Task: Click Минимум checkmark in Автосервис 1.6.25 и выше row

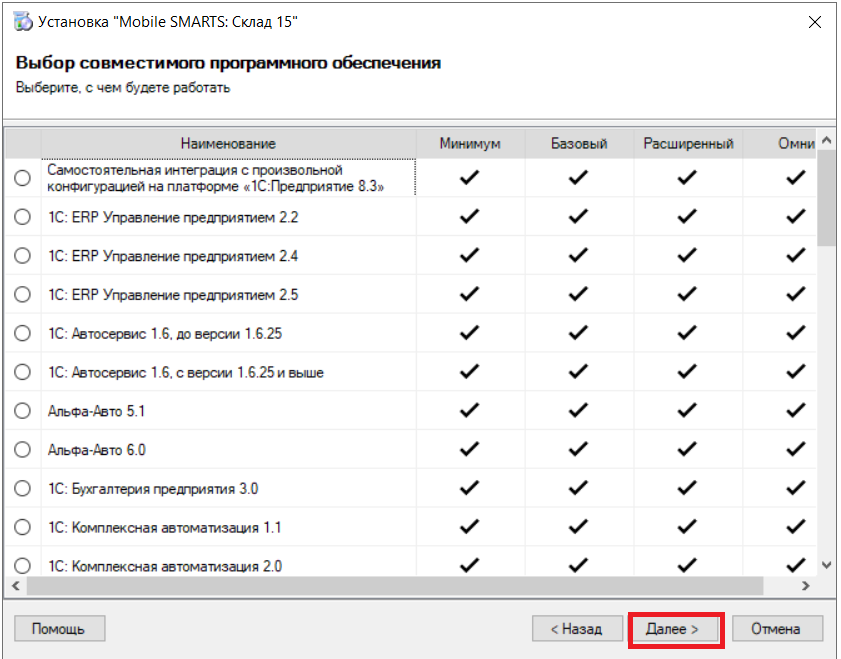Action: coord(469,372)
